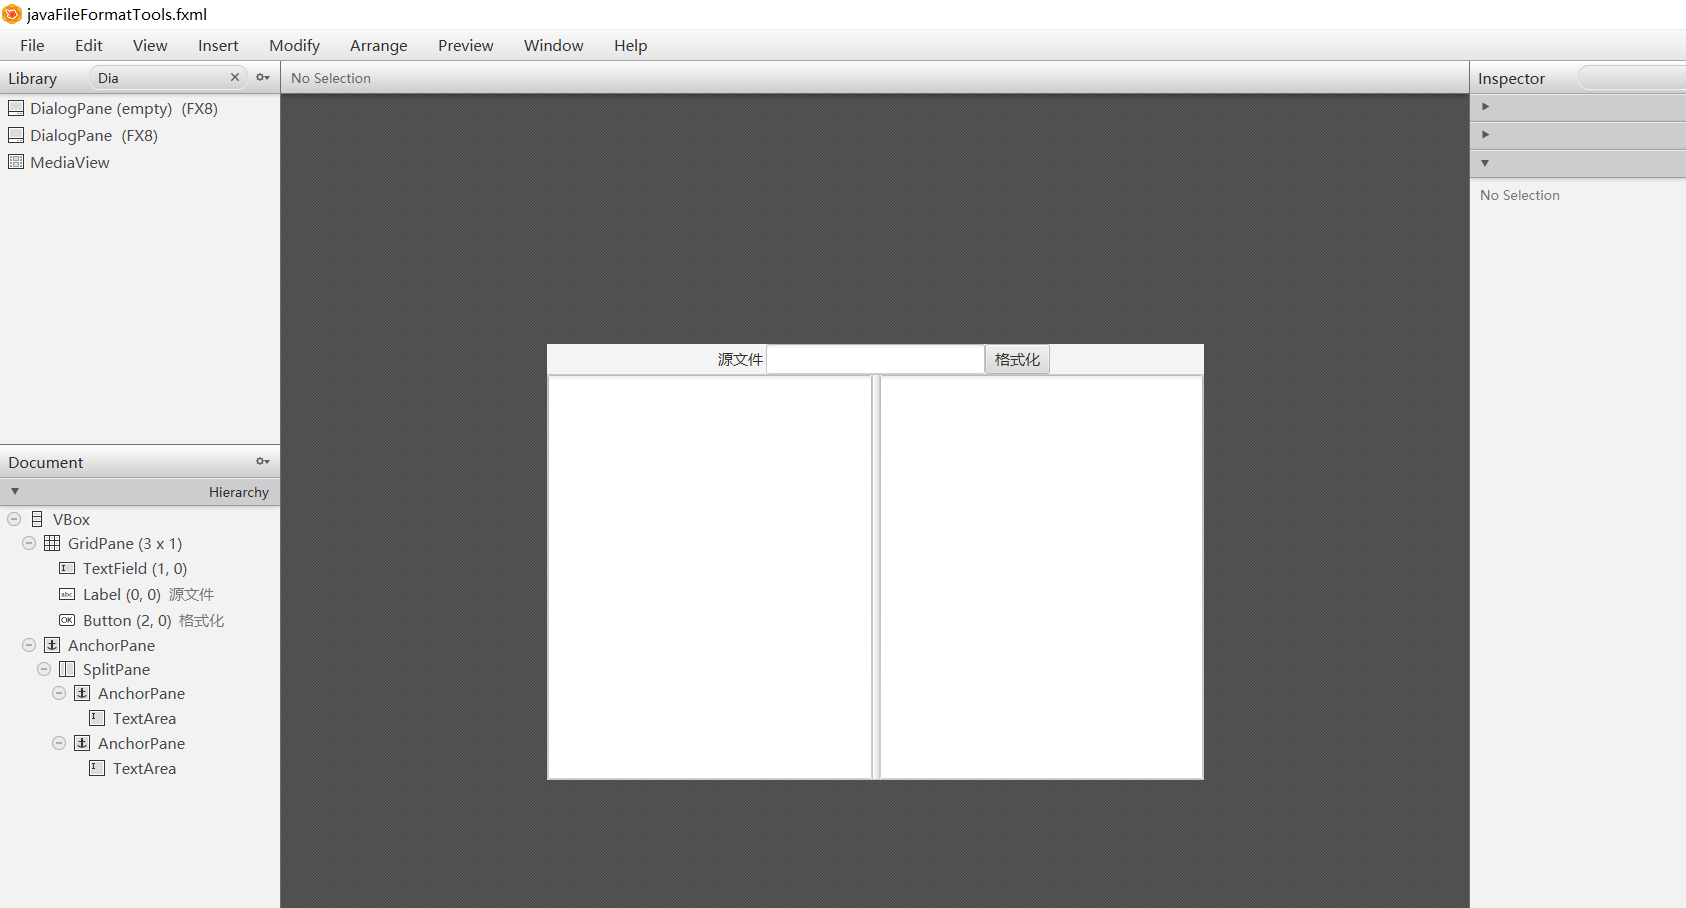1686x908 pixels.
Task: Collapse the GridPane (3 x 1) node
Action: 29,543
